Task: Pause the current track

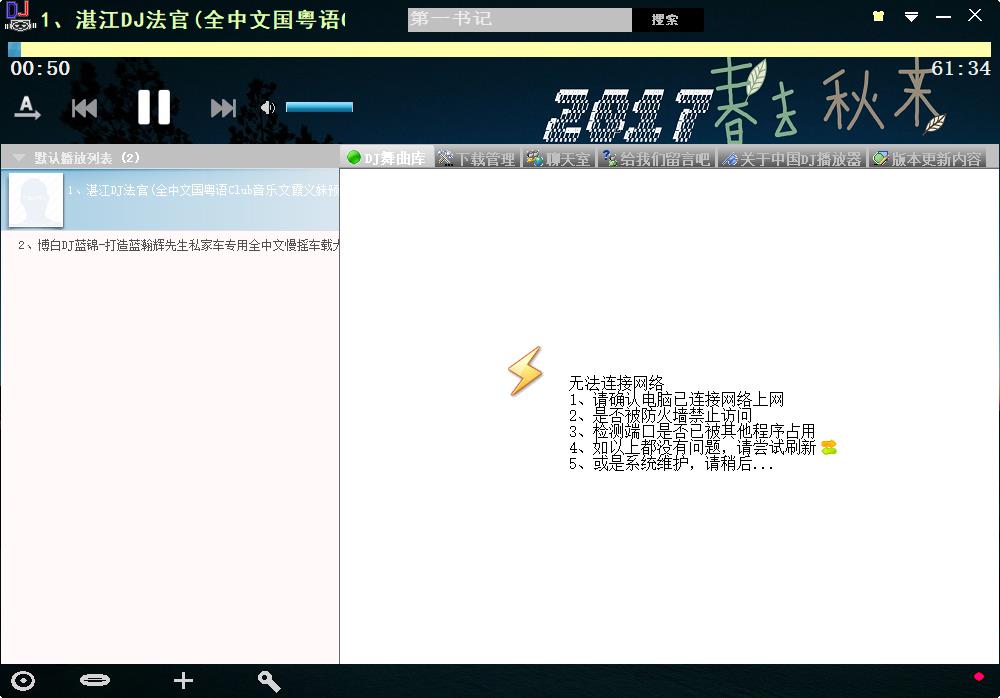Action: (154, 107)
